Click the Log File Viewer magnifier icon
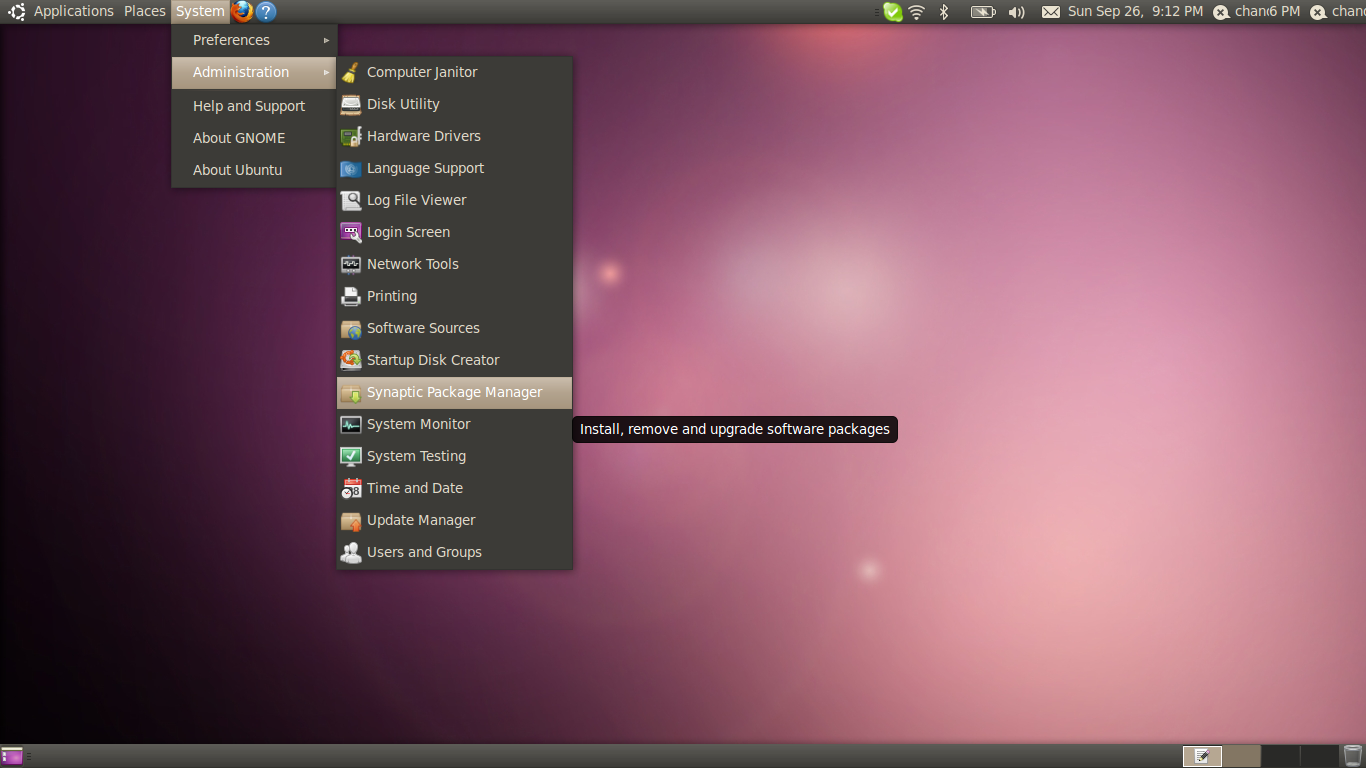This screenshot has width=1366, height=768. [350, 200]
